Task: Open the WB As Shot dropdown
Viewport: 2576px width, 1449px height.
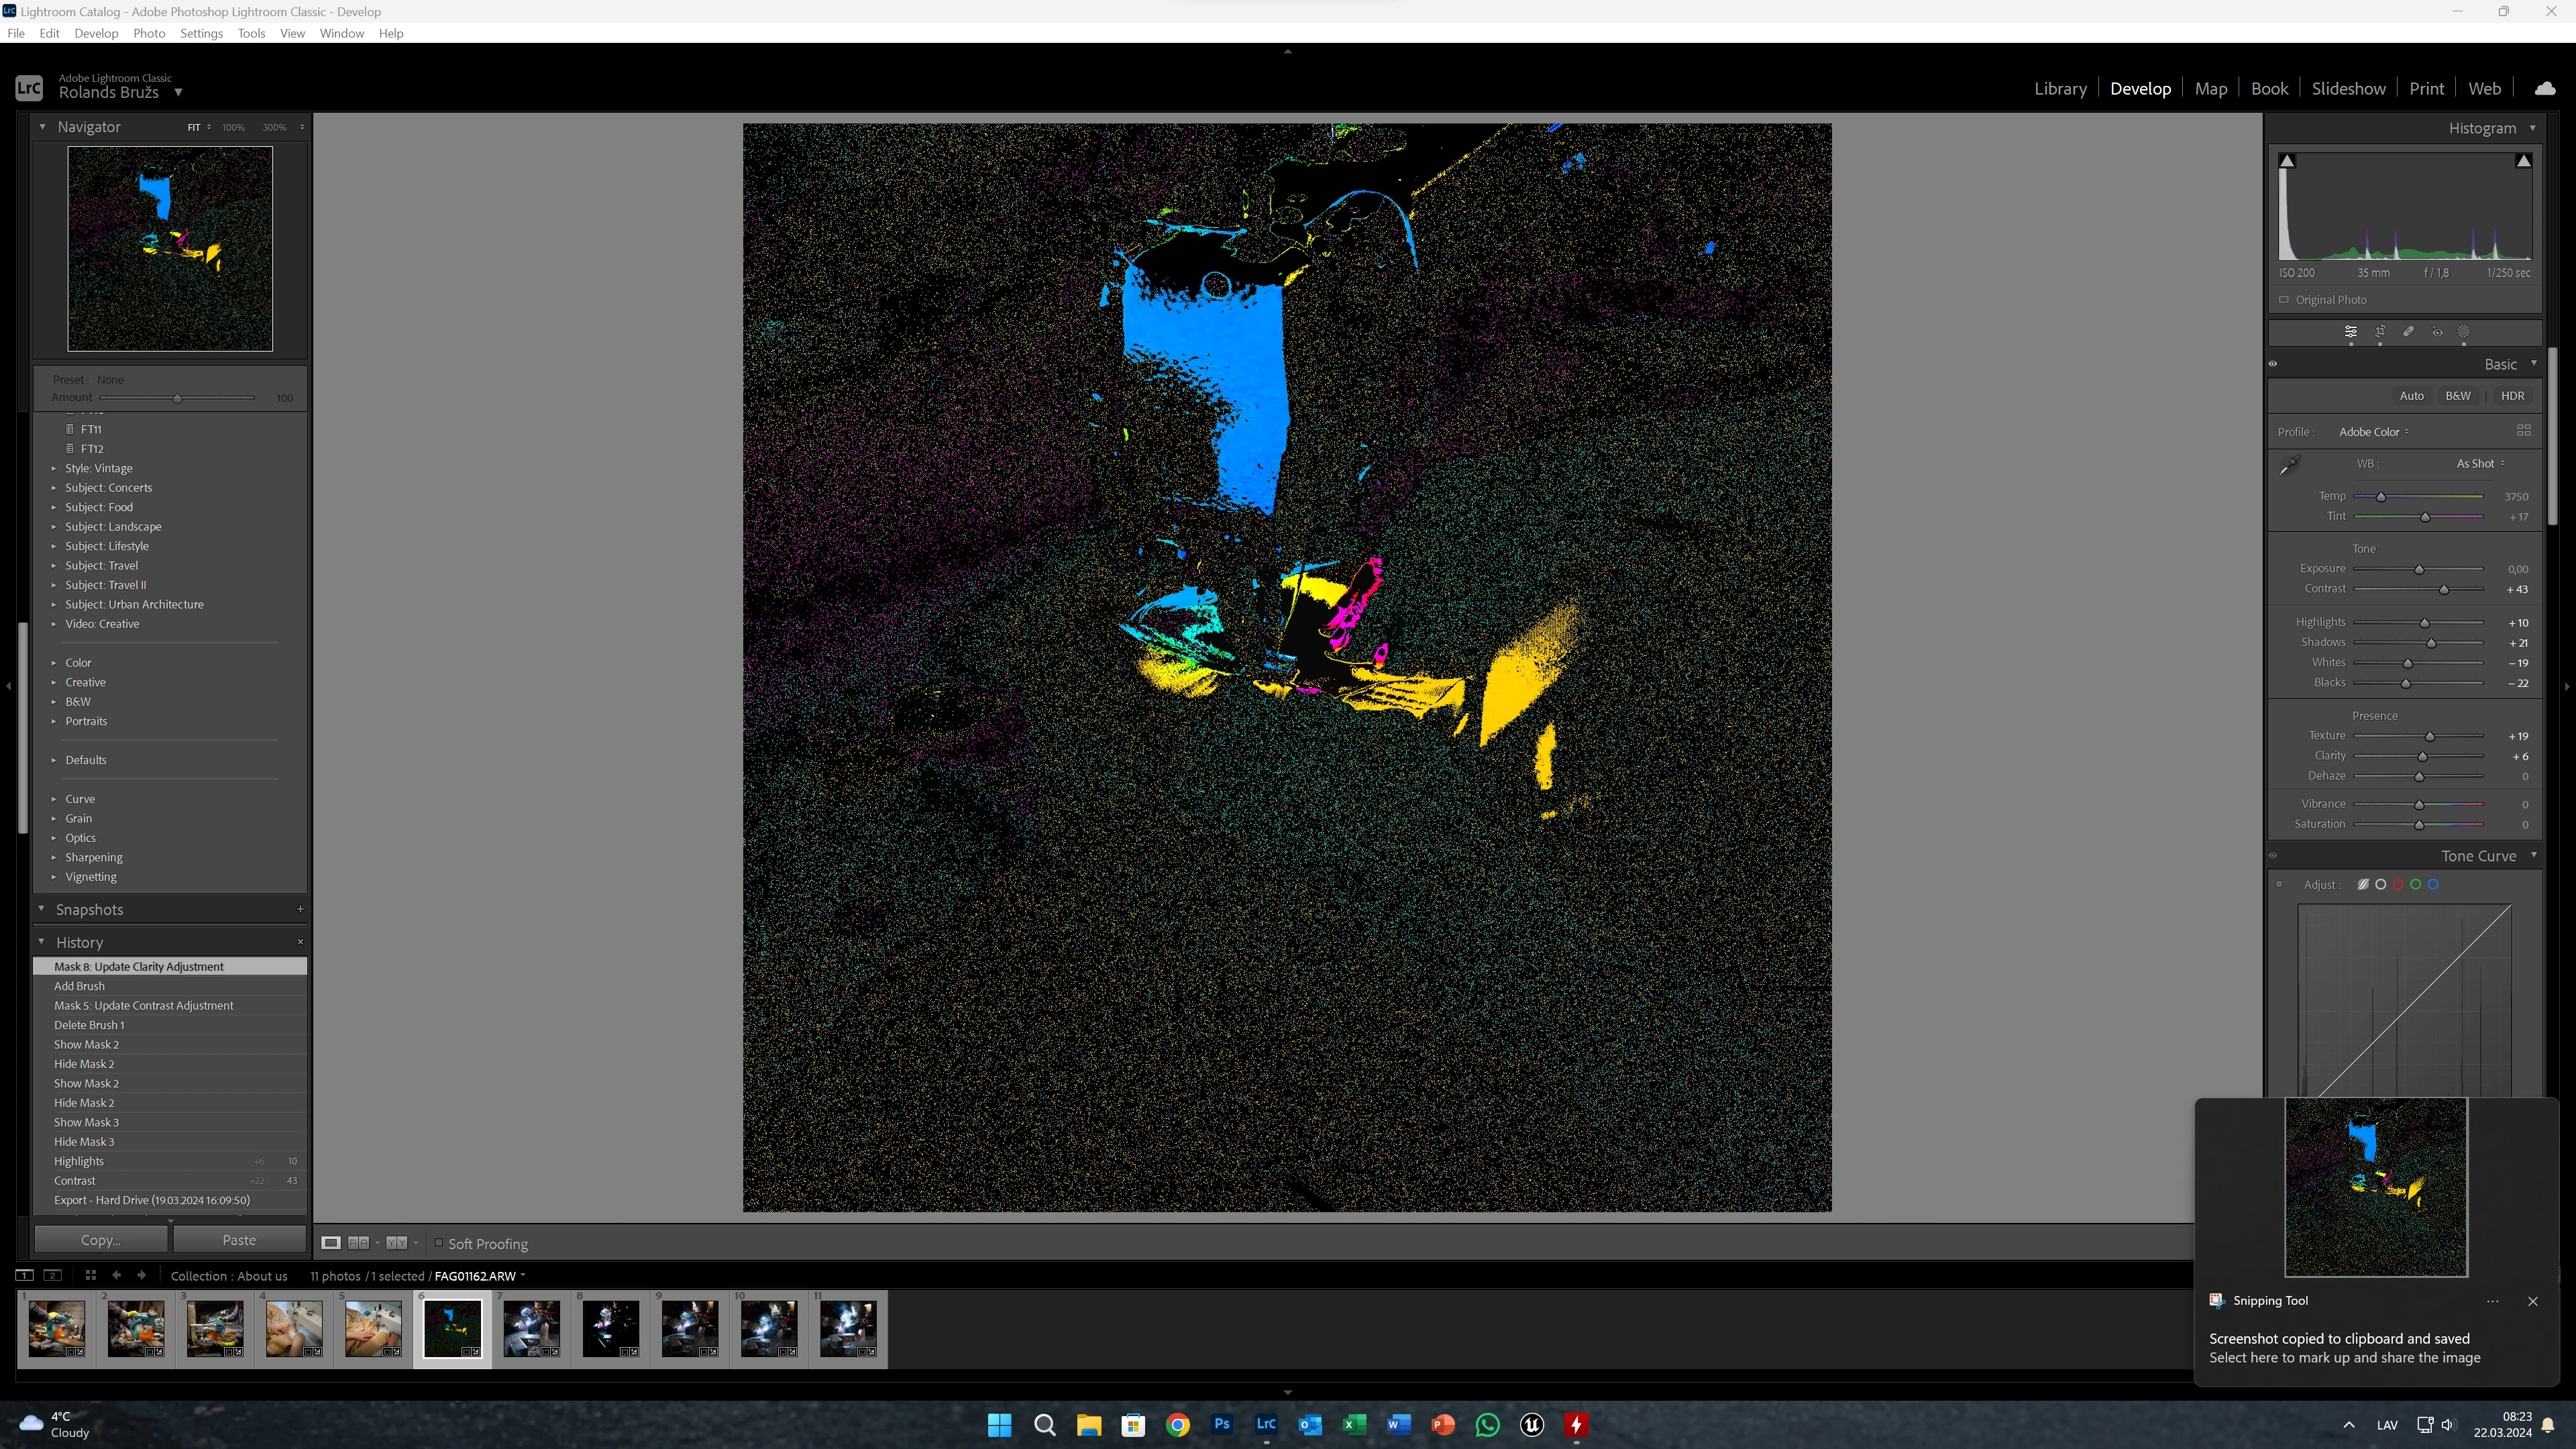Action: (2480, 464)
